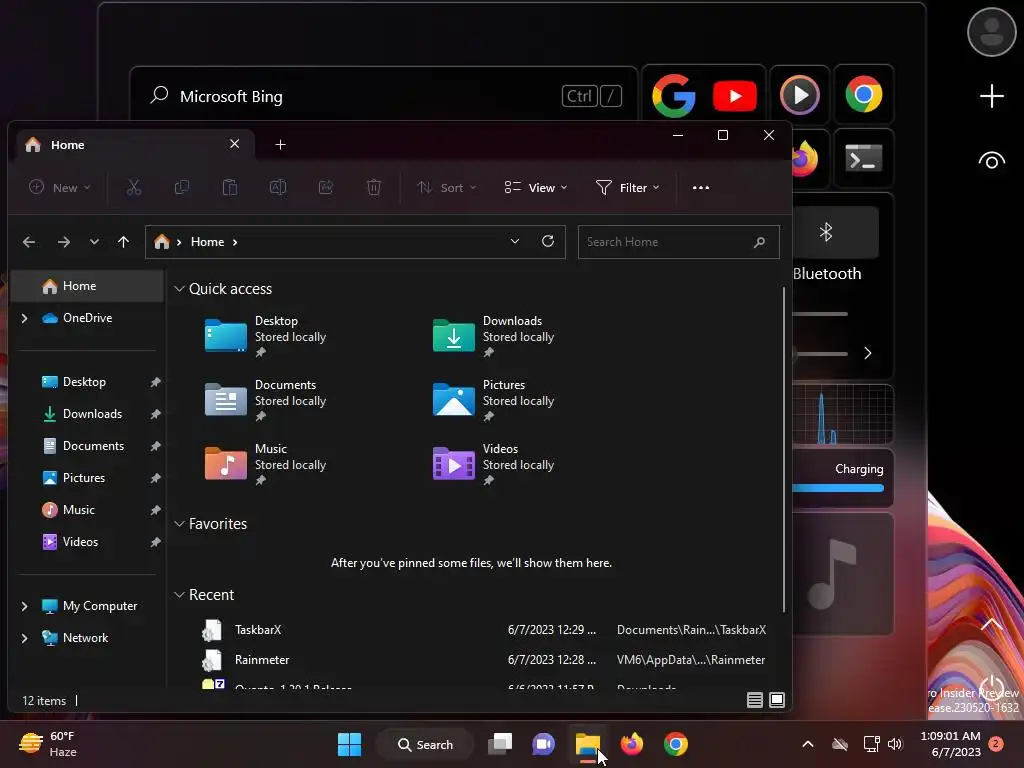Click the Copy icon in File Explorer toolbar
The width and height of the screenshot is (1024, 768).
[182, 187]
